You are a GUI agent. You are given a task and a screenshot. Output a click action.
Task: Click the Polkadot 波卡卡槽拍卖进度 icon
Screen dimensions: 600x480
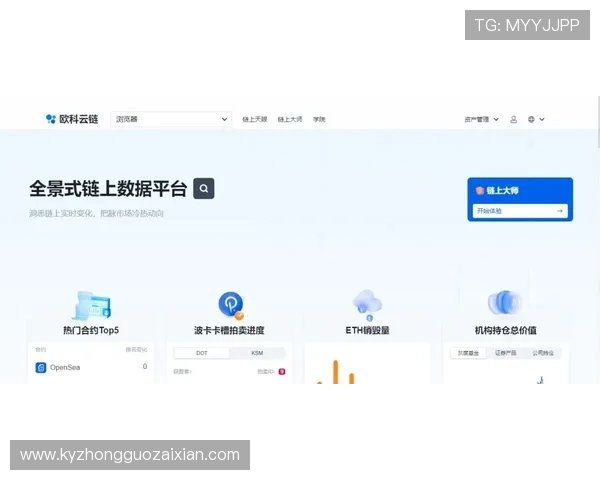(231, 305)
